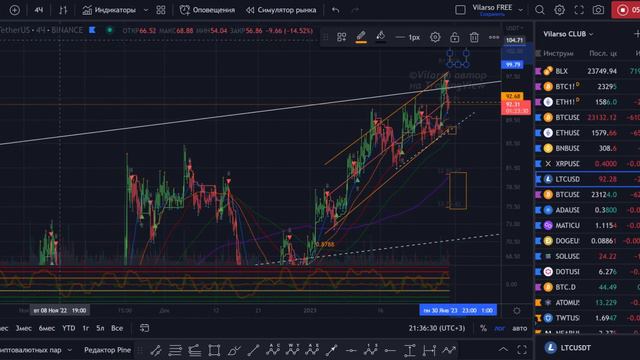Open the quick search magnifier

point(540,10)
